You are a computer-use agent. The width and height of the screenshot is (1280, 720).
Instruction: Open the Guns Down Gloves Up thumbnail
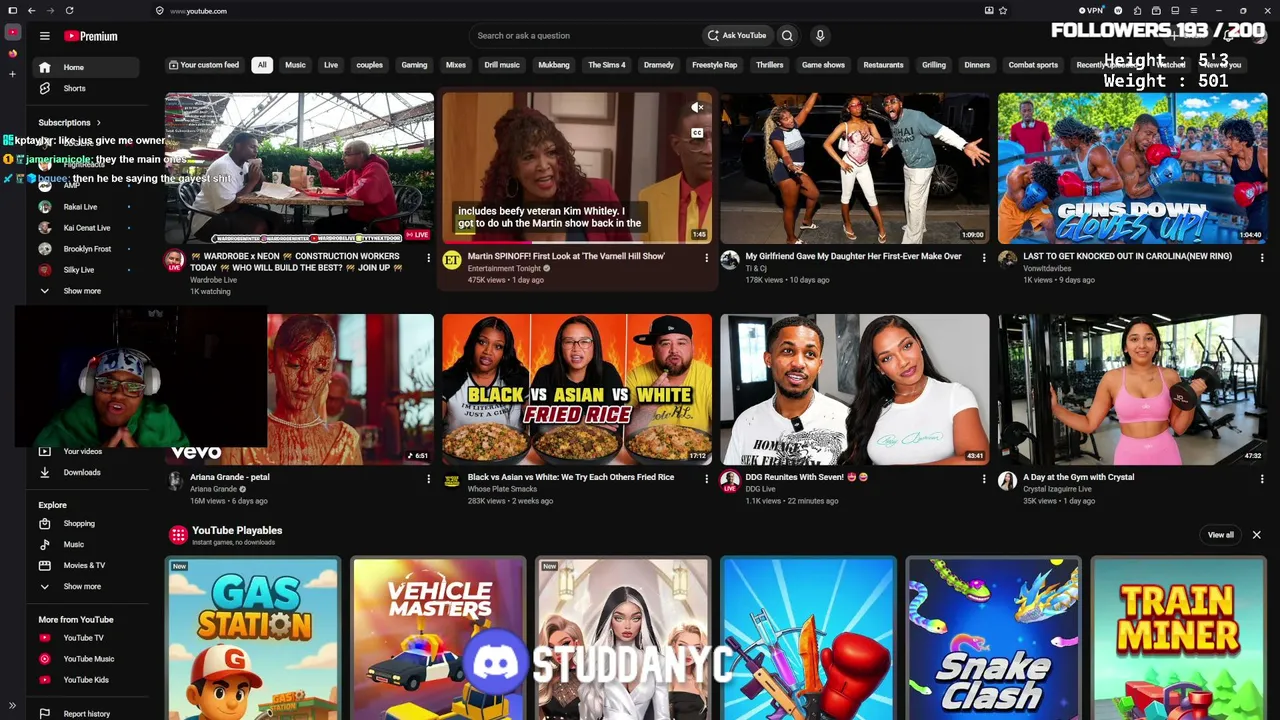[x=1132, y=169]
